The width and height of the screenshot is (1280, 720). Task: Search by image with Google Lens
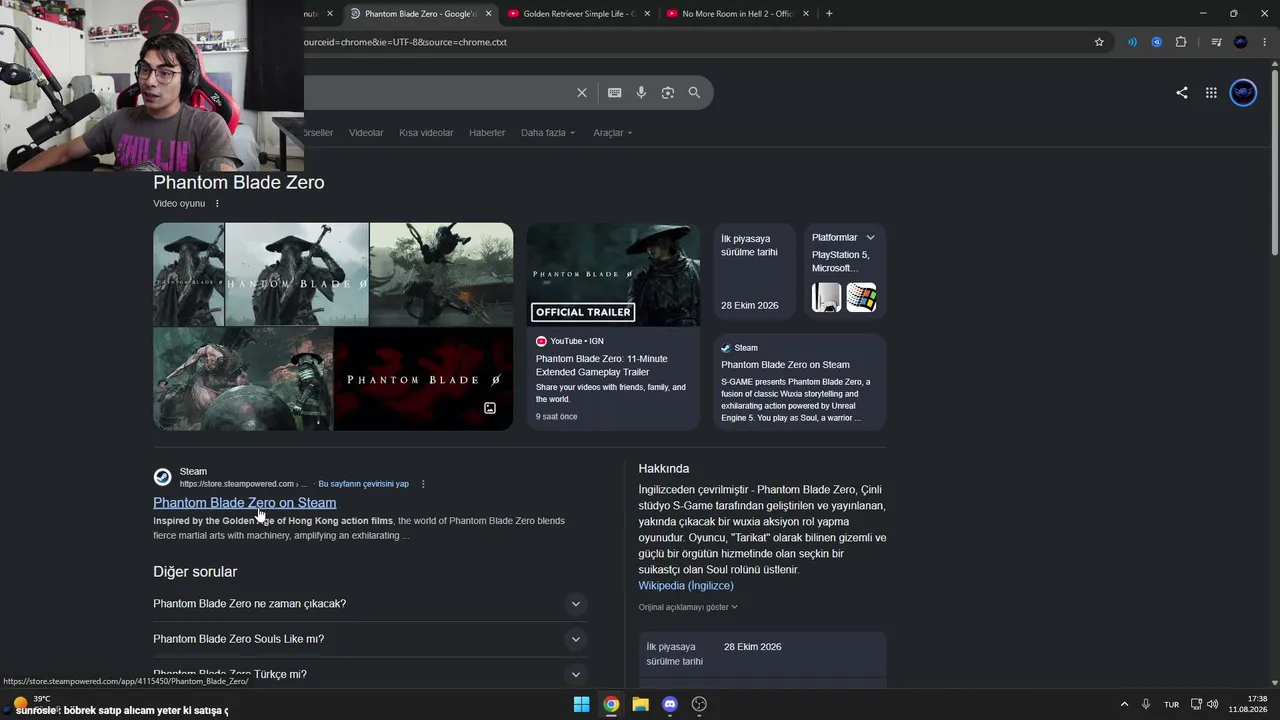pyautogui.click(x=668, y=93)
